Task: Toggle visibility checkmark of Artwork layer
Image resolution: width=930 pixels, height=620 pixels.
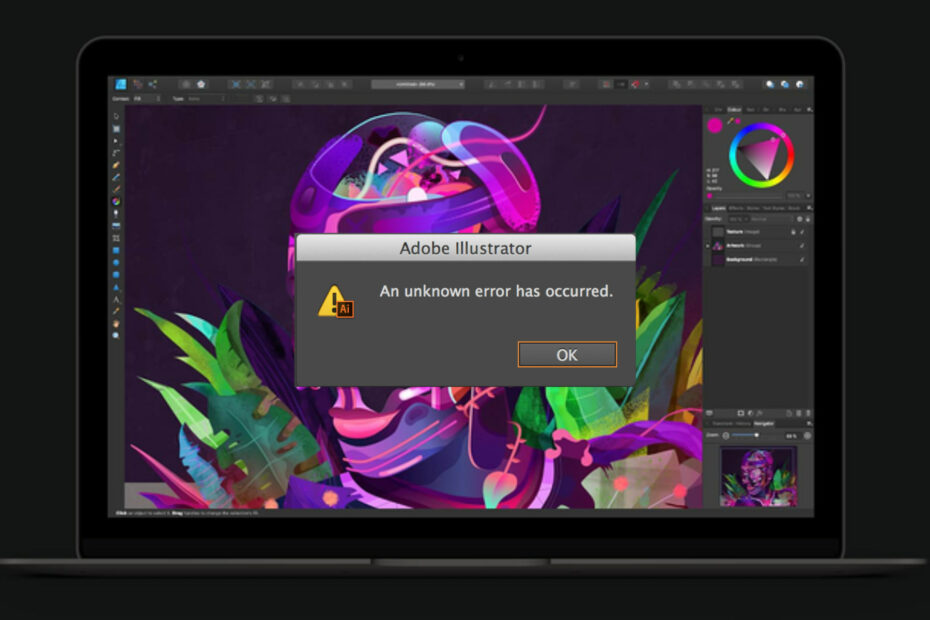Action: (x=802, y=246)
